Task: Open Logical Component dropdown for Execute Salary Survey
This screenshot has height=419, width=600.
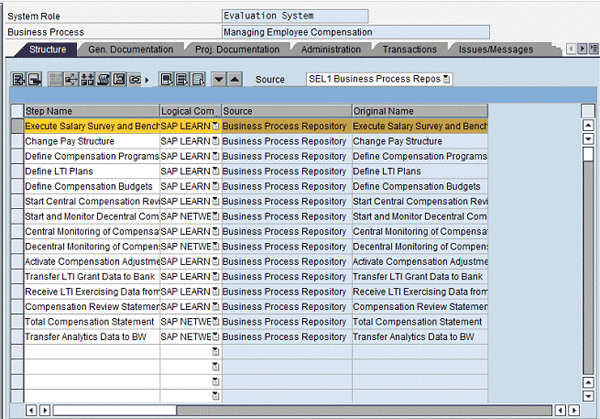Action: (215, 127)
